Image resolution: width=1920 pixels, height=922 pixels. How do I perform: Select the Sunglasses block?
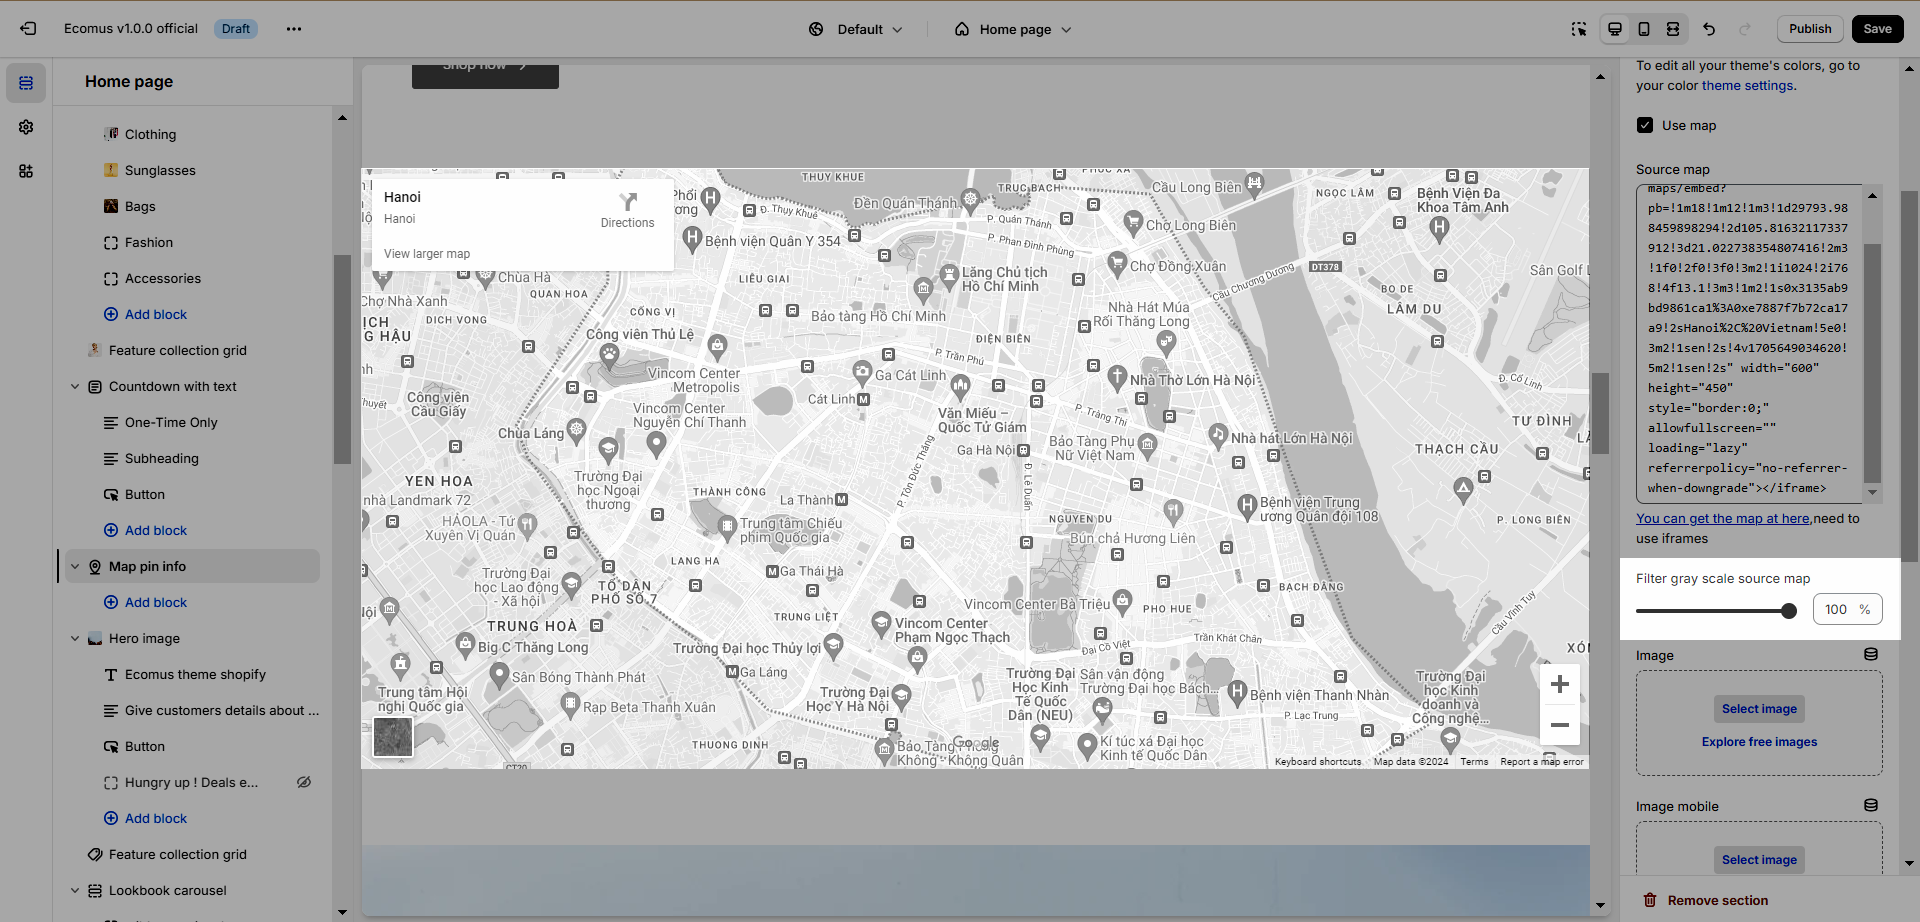pos(160,170)
